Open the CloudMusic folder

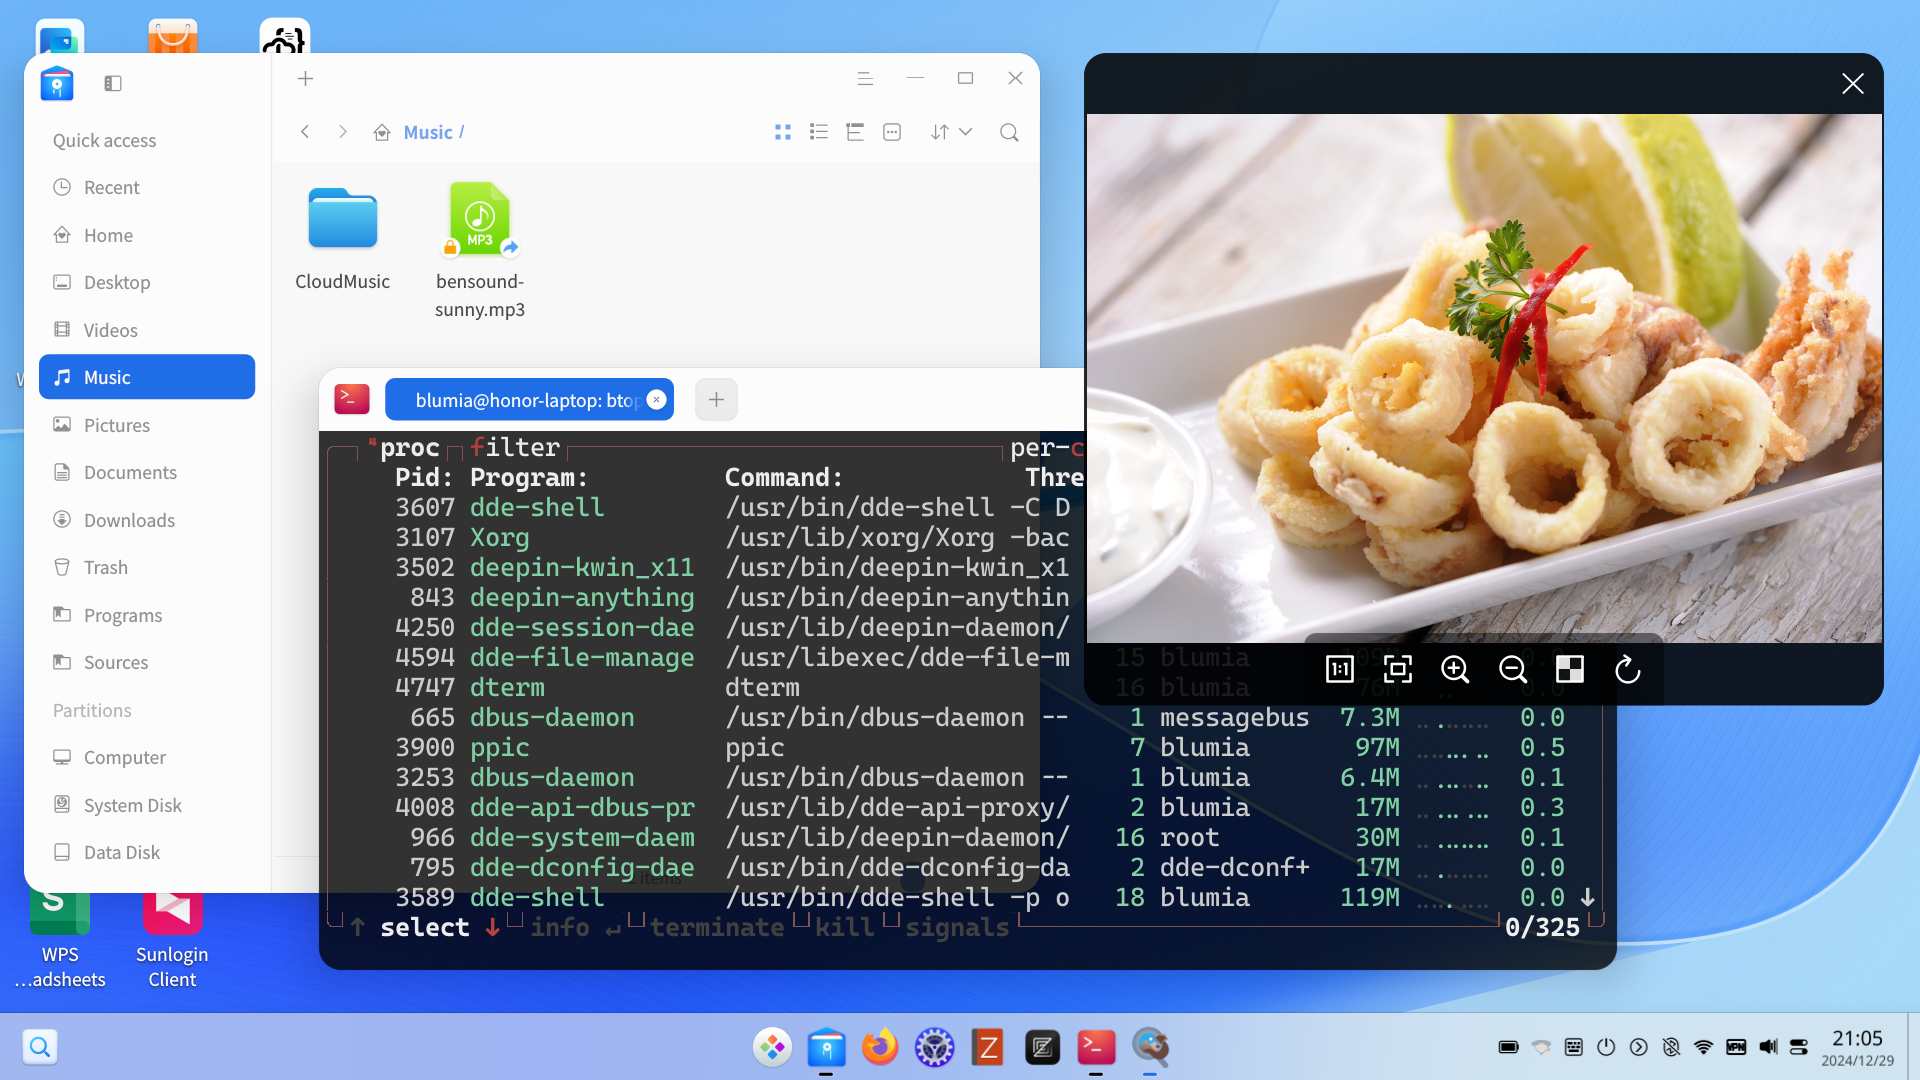pos(342,220)
